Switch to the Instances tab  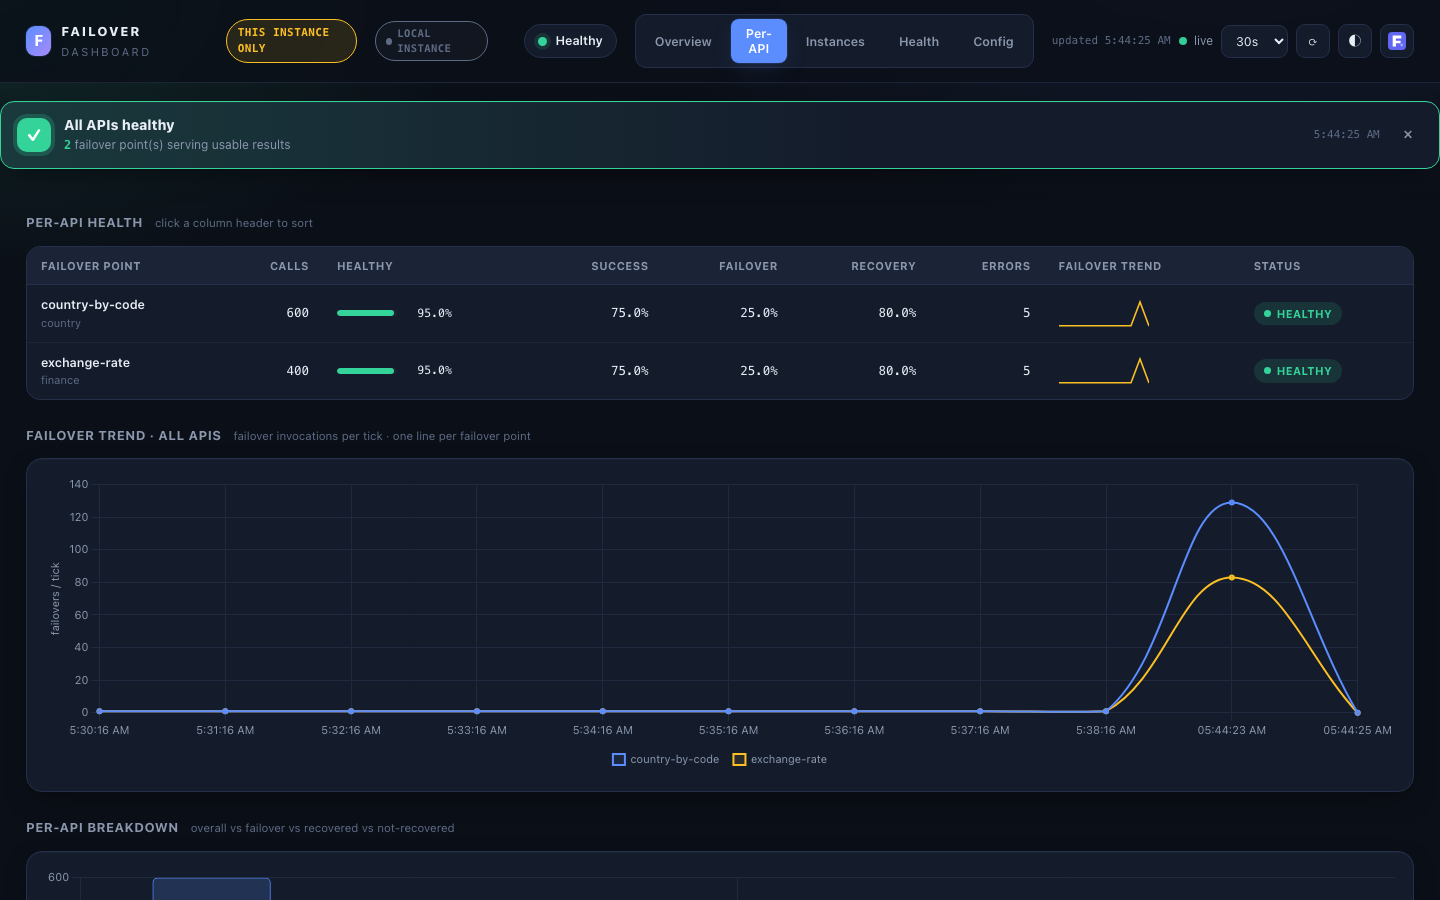[x=835, y=41]
